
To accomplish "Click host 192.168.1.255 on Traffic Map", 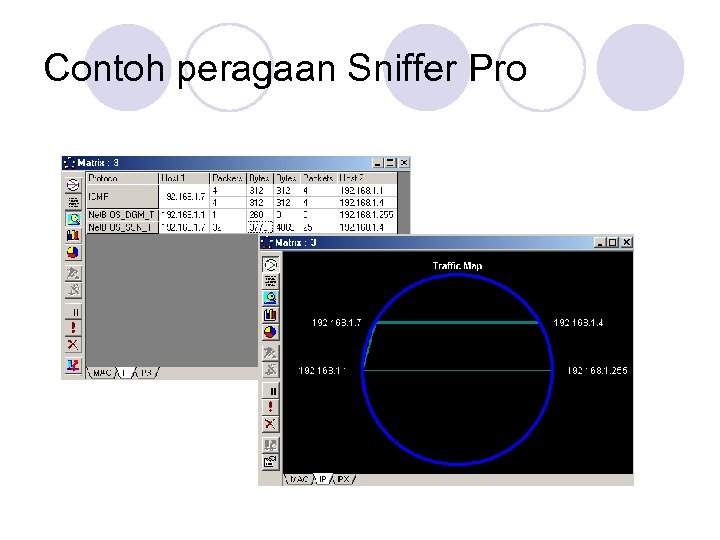I will [597, 371].
